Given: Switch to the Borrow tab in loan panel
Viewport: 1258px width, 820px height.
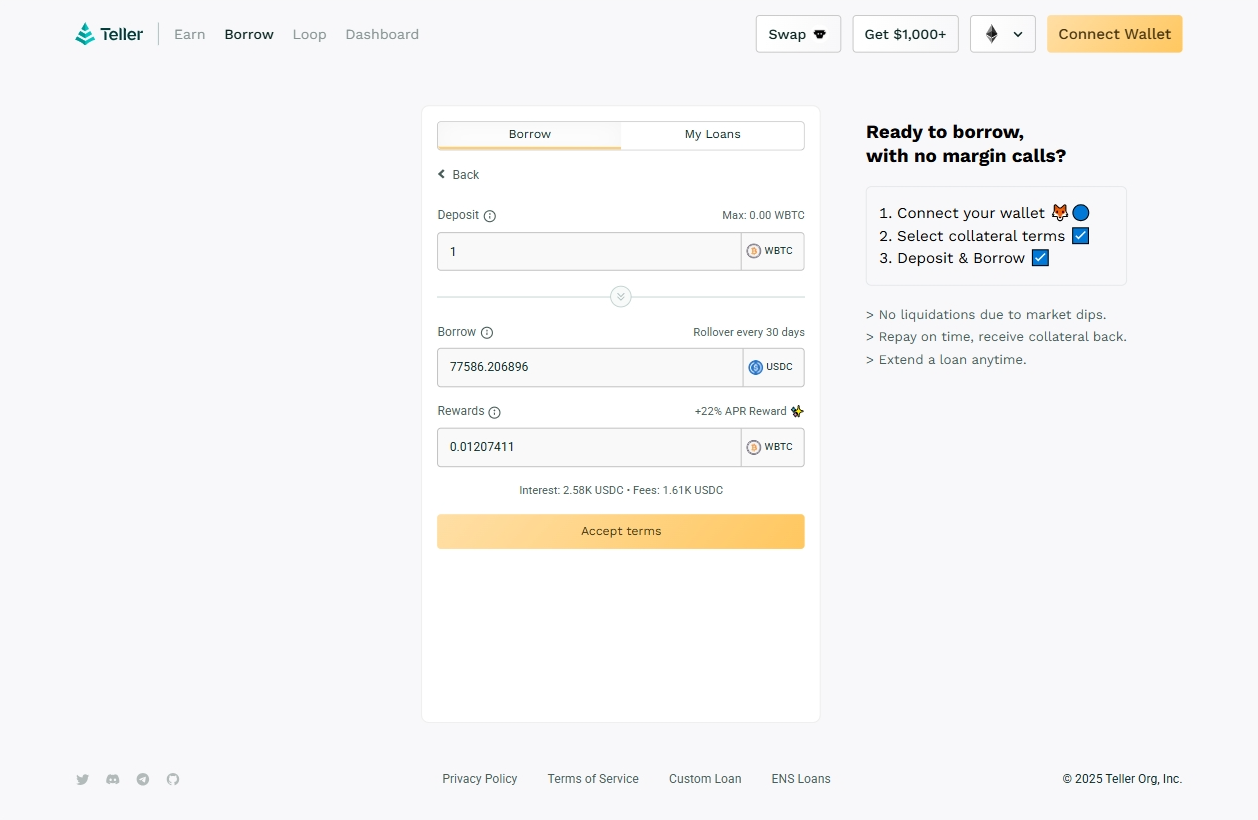Looking at the screenshot, I should pyautogui.click(x=529, y=135).
